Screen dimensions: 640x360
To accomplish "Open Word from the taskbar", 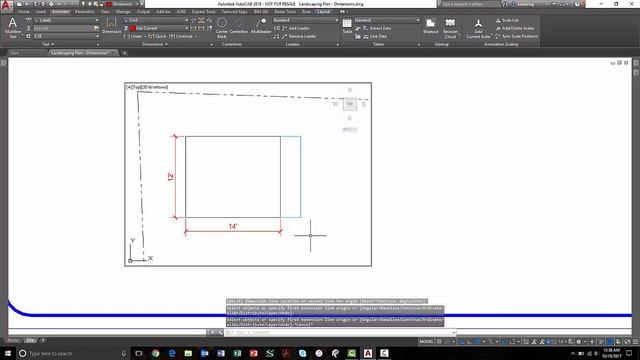I will 221,353.
